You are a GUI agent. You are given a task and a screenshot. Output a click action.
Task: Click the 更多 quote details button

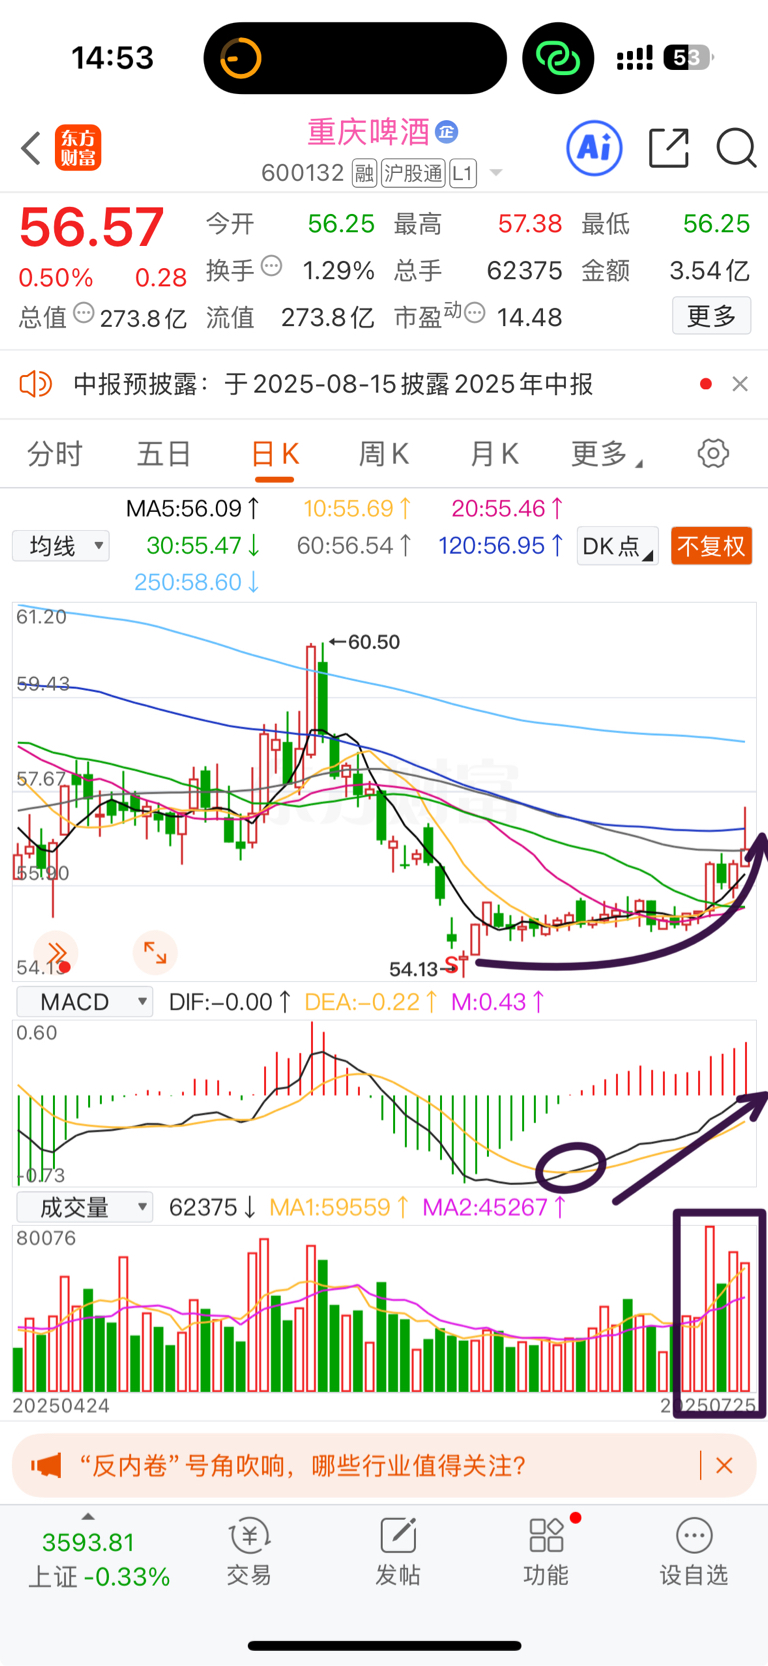tap(711, 316)
